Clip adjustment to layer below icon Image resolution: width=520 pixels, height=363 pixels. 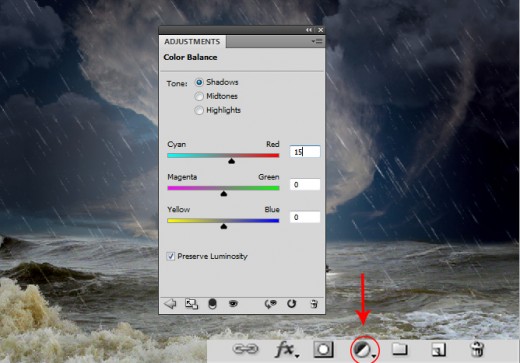click(x=212, y=304)
